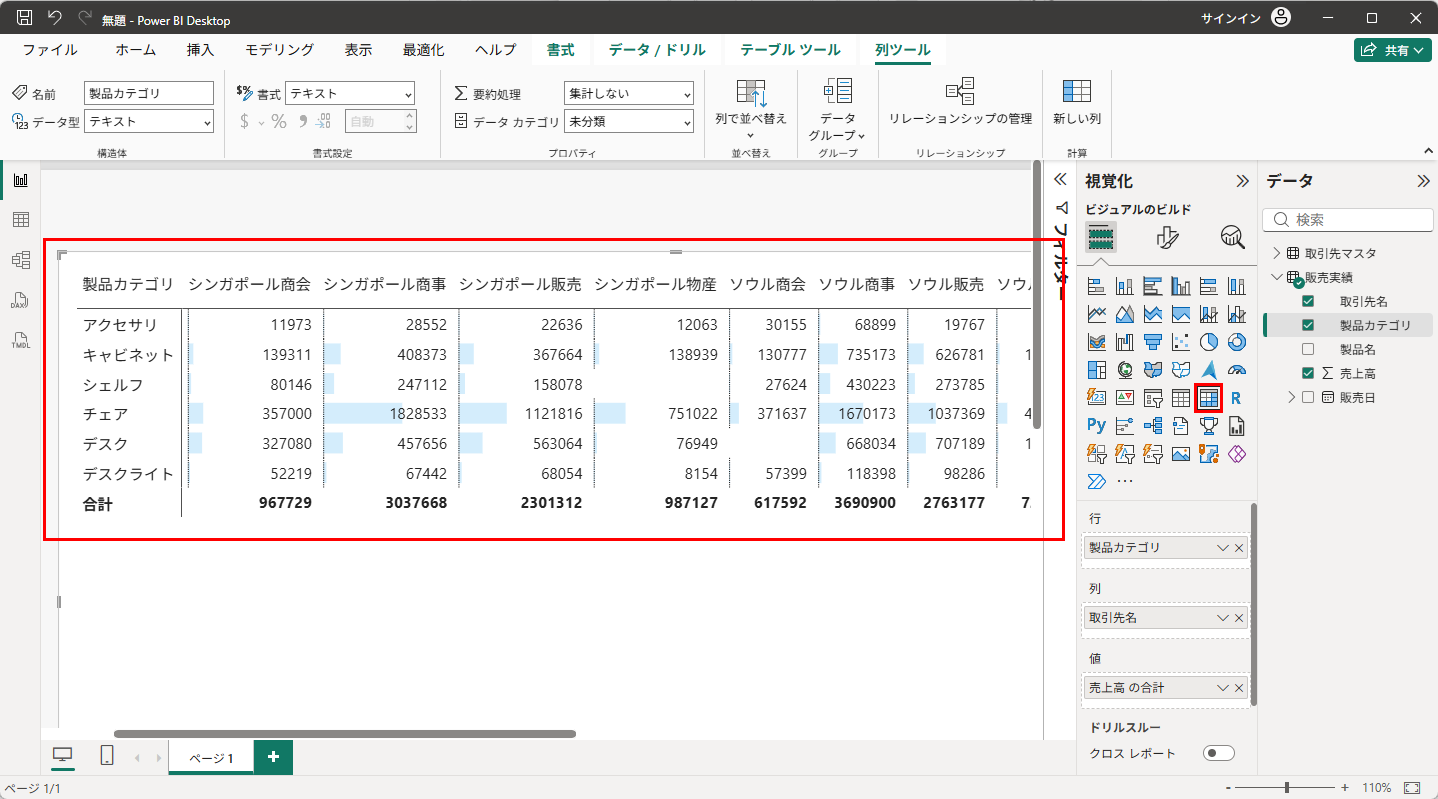Switch to the 表示 ribbon tab
The width and height of the screenshot is (1438, 799).
pyautogui.click(x=359, y=50)
